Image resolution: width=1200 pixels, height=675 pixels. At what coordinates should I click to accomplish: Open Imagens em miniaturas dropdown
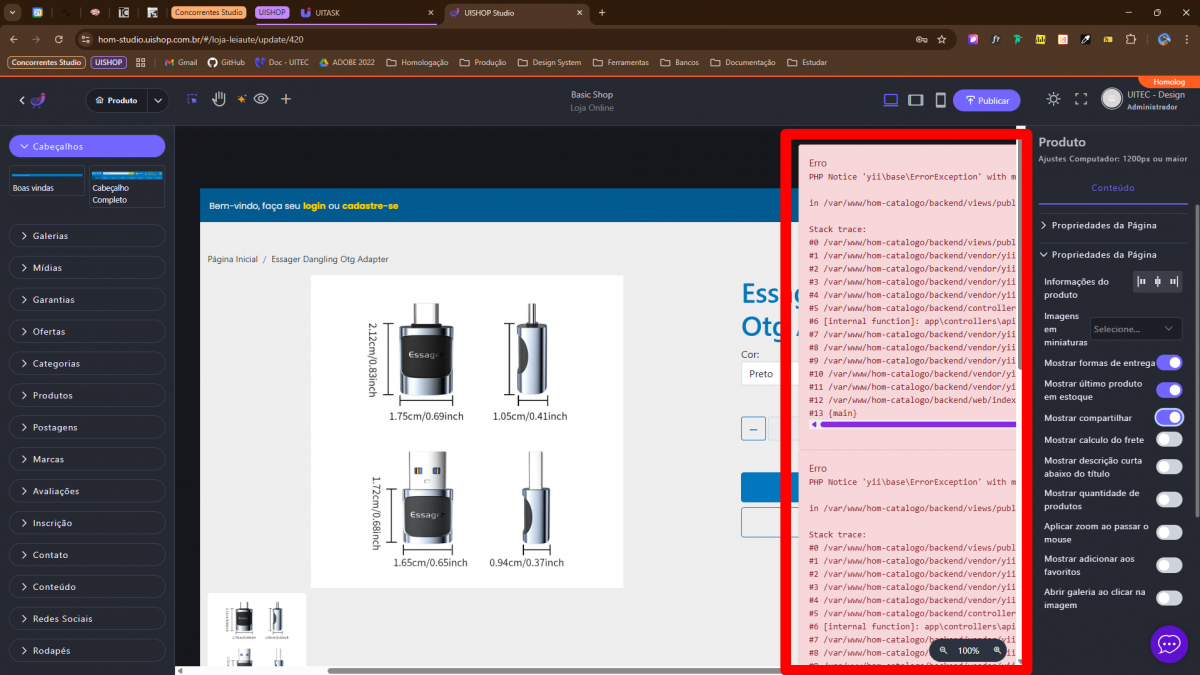pos(1136,329)
